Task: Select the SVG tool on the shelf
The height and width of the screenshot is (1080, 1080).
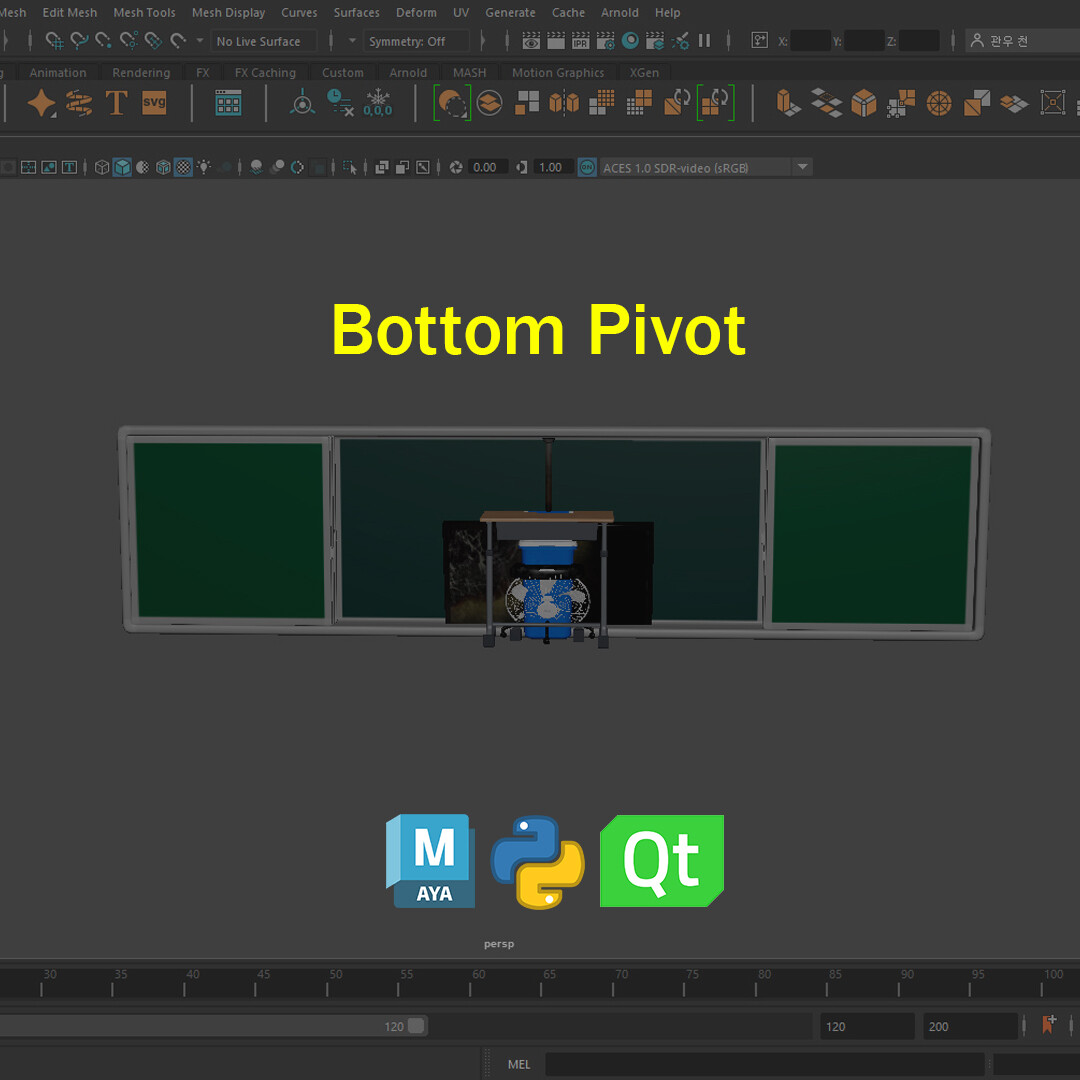Action: point(152,102)
